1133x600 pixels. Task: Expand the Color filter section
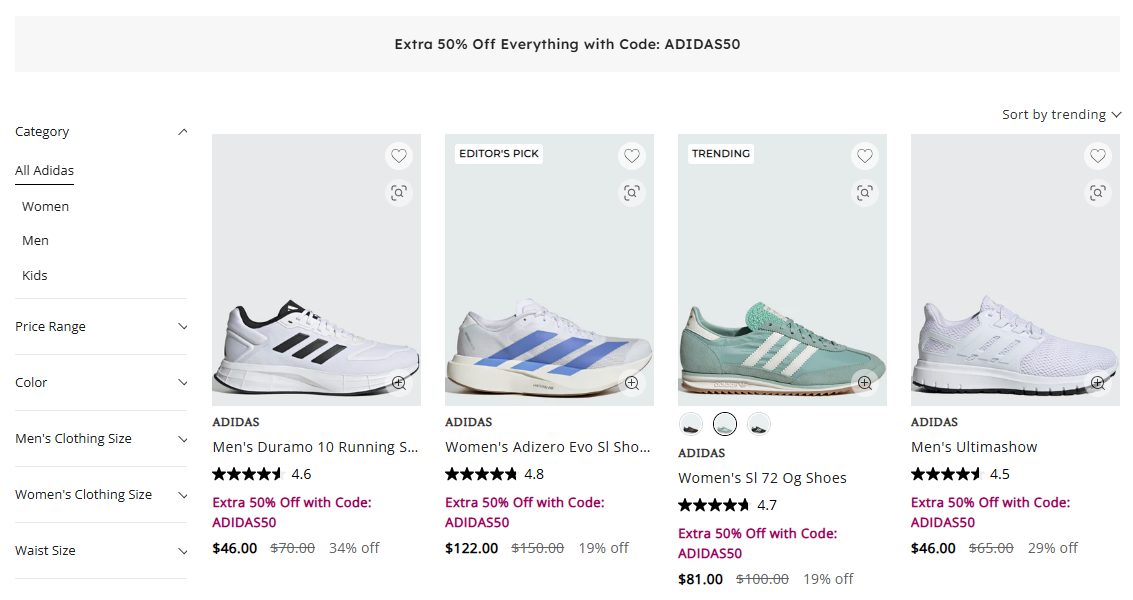[101, 383]
